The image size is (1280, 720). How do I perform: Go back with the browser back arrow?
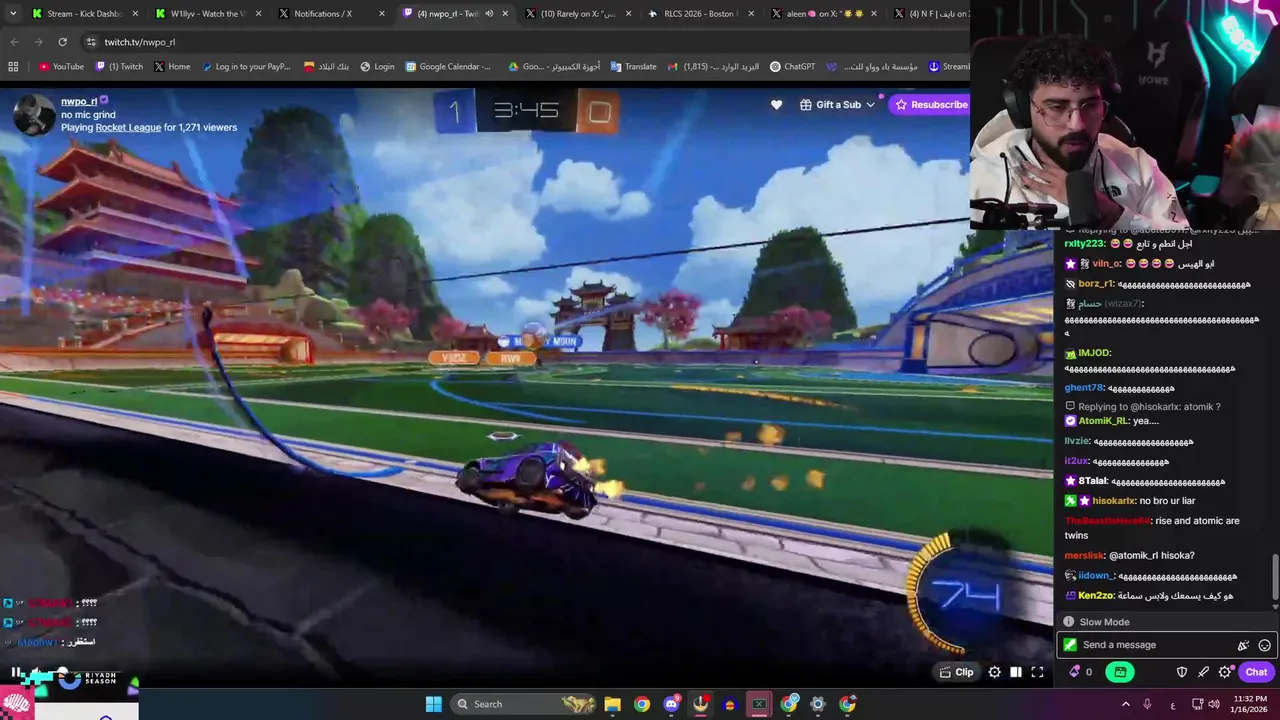tap(14, 42)
